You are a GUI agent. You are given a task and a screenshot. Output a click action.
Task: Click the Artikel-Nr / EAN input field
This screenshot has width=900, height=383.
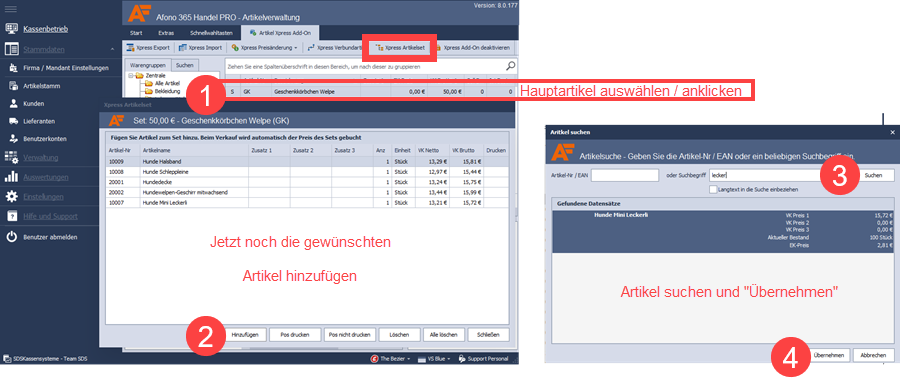[x=624, y=175]
